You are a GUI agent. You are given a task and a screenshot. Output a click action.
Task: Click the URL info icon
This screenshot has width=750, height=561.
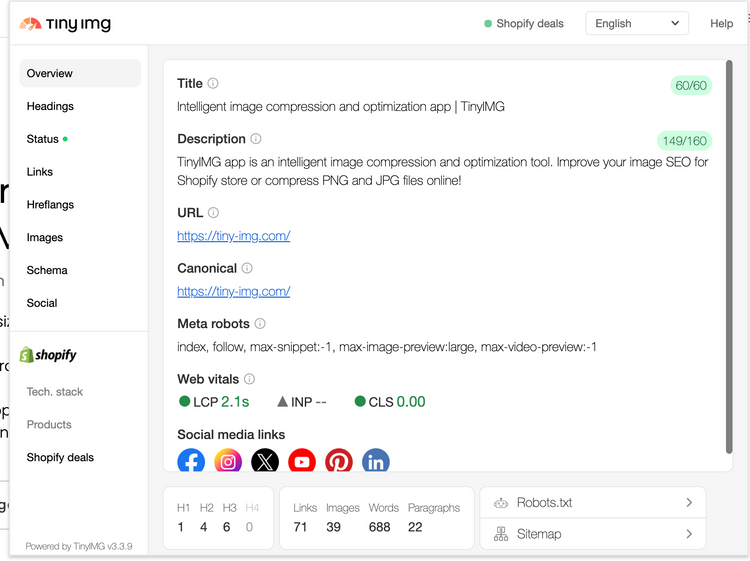coord(214,212)
